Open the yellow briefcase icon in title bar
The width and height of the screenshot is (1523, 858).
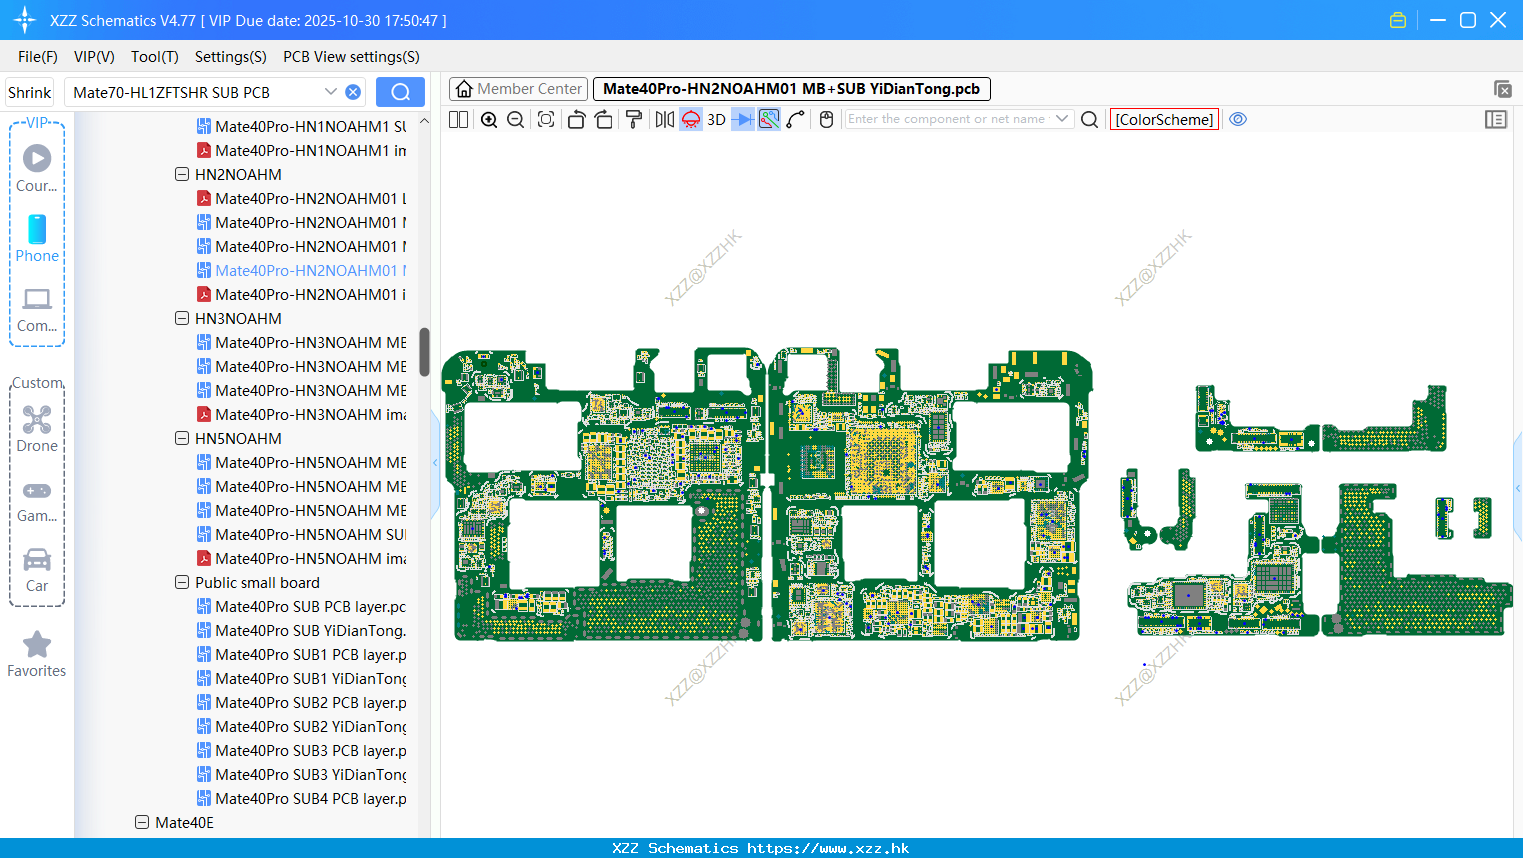point(1398,20)
